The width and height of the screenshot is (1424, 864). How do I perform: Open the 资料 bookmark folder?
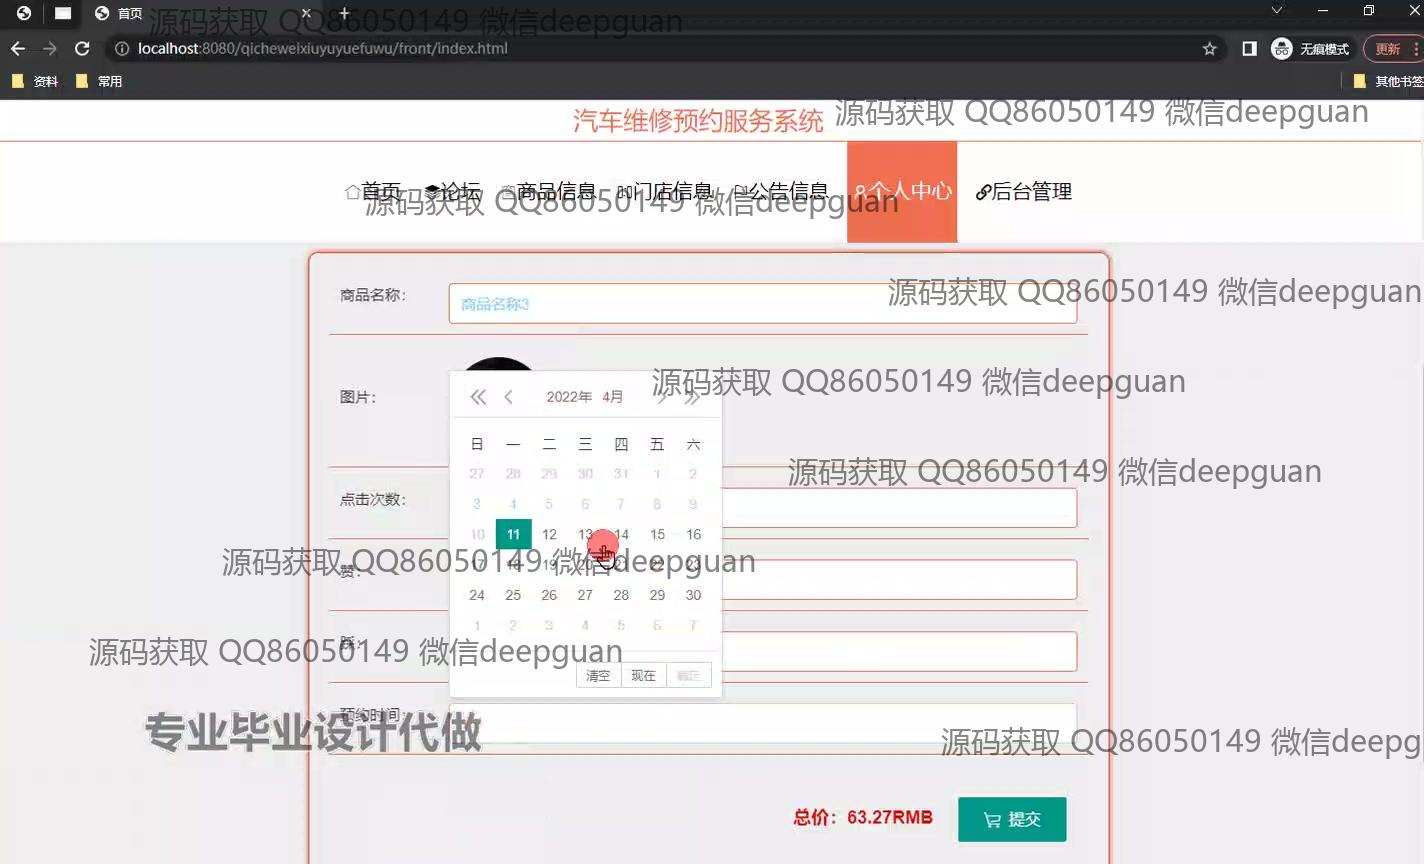pyautogui.click(x=35, y=81)
